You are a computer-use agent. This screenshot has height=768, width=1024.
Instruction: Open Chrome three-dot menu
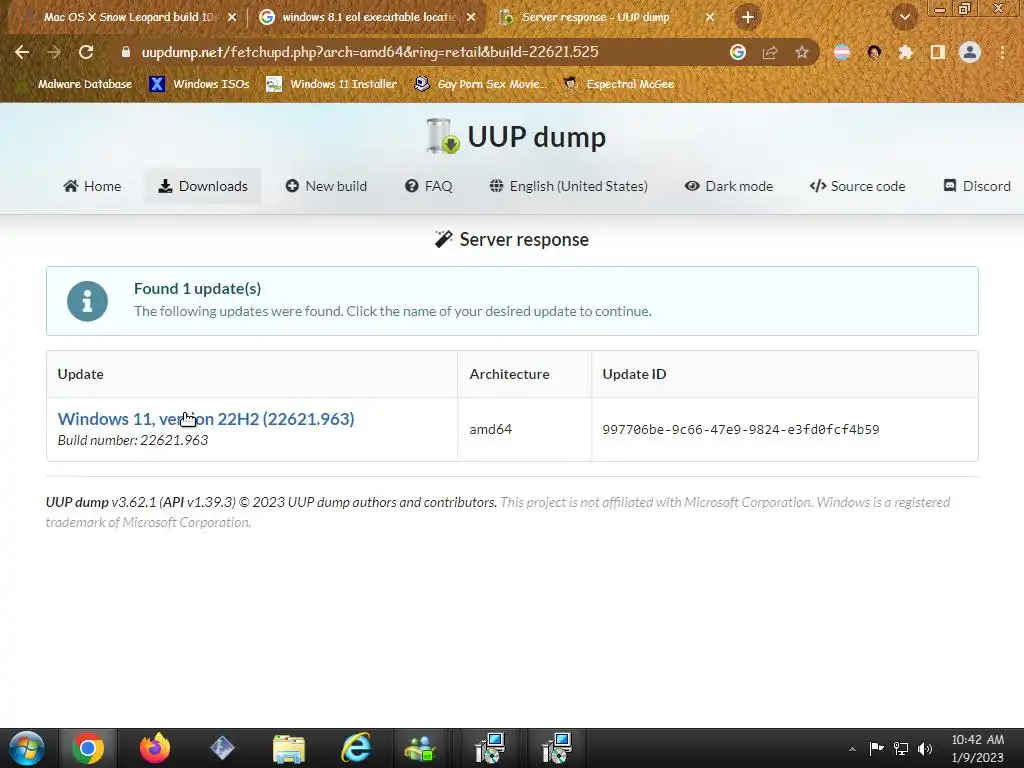[1002, 52]
